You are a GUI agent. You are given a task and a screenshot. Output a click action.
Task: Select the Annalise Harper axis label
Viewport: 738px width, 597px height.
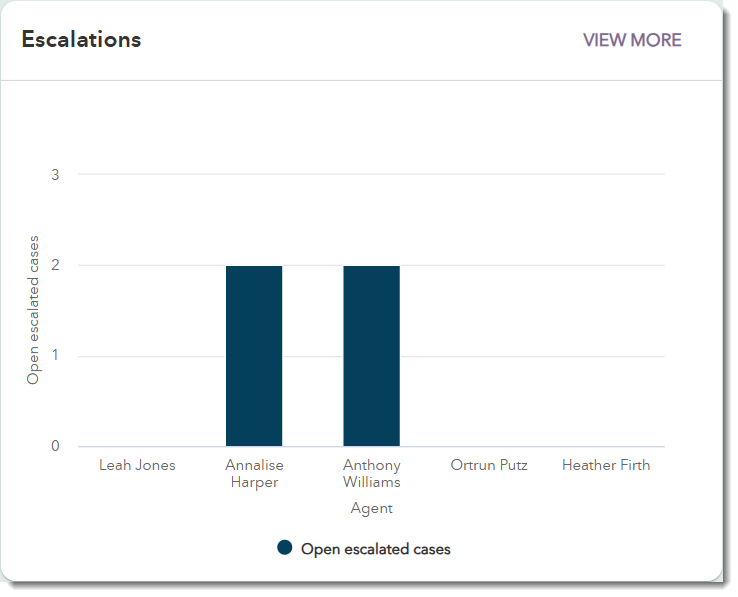(x=254, y=474)
